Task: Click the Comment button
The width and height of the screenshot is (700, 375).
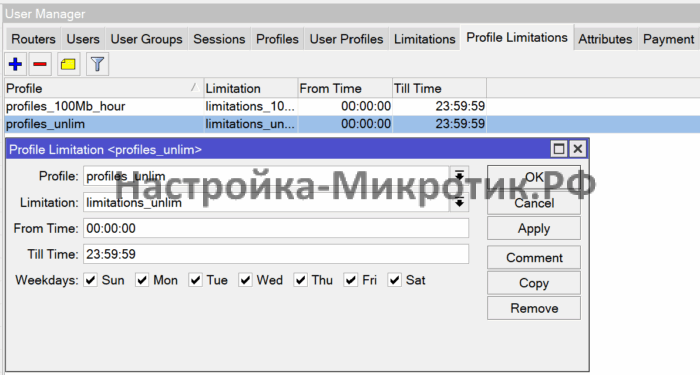Action: (534, 258)
